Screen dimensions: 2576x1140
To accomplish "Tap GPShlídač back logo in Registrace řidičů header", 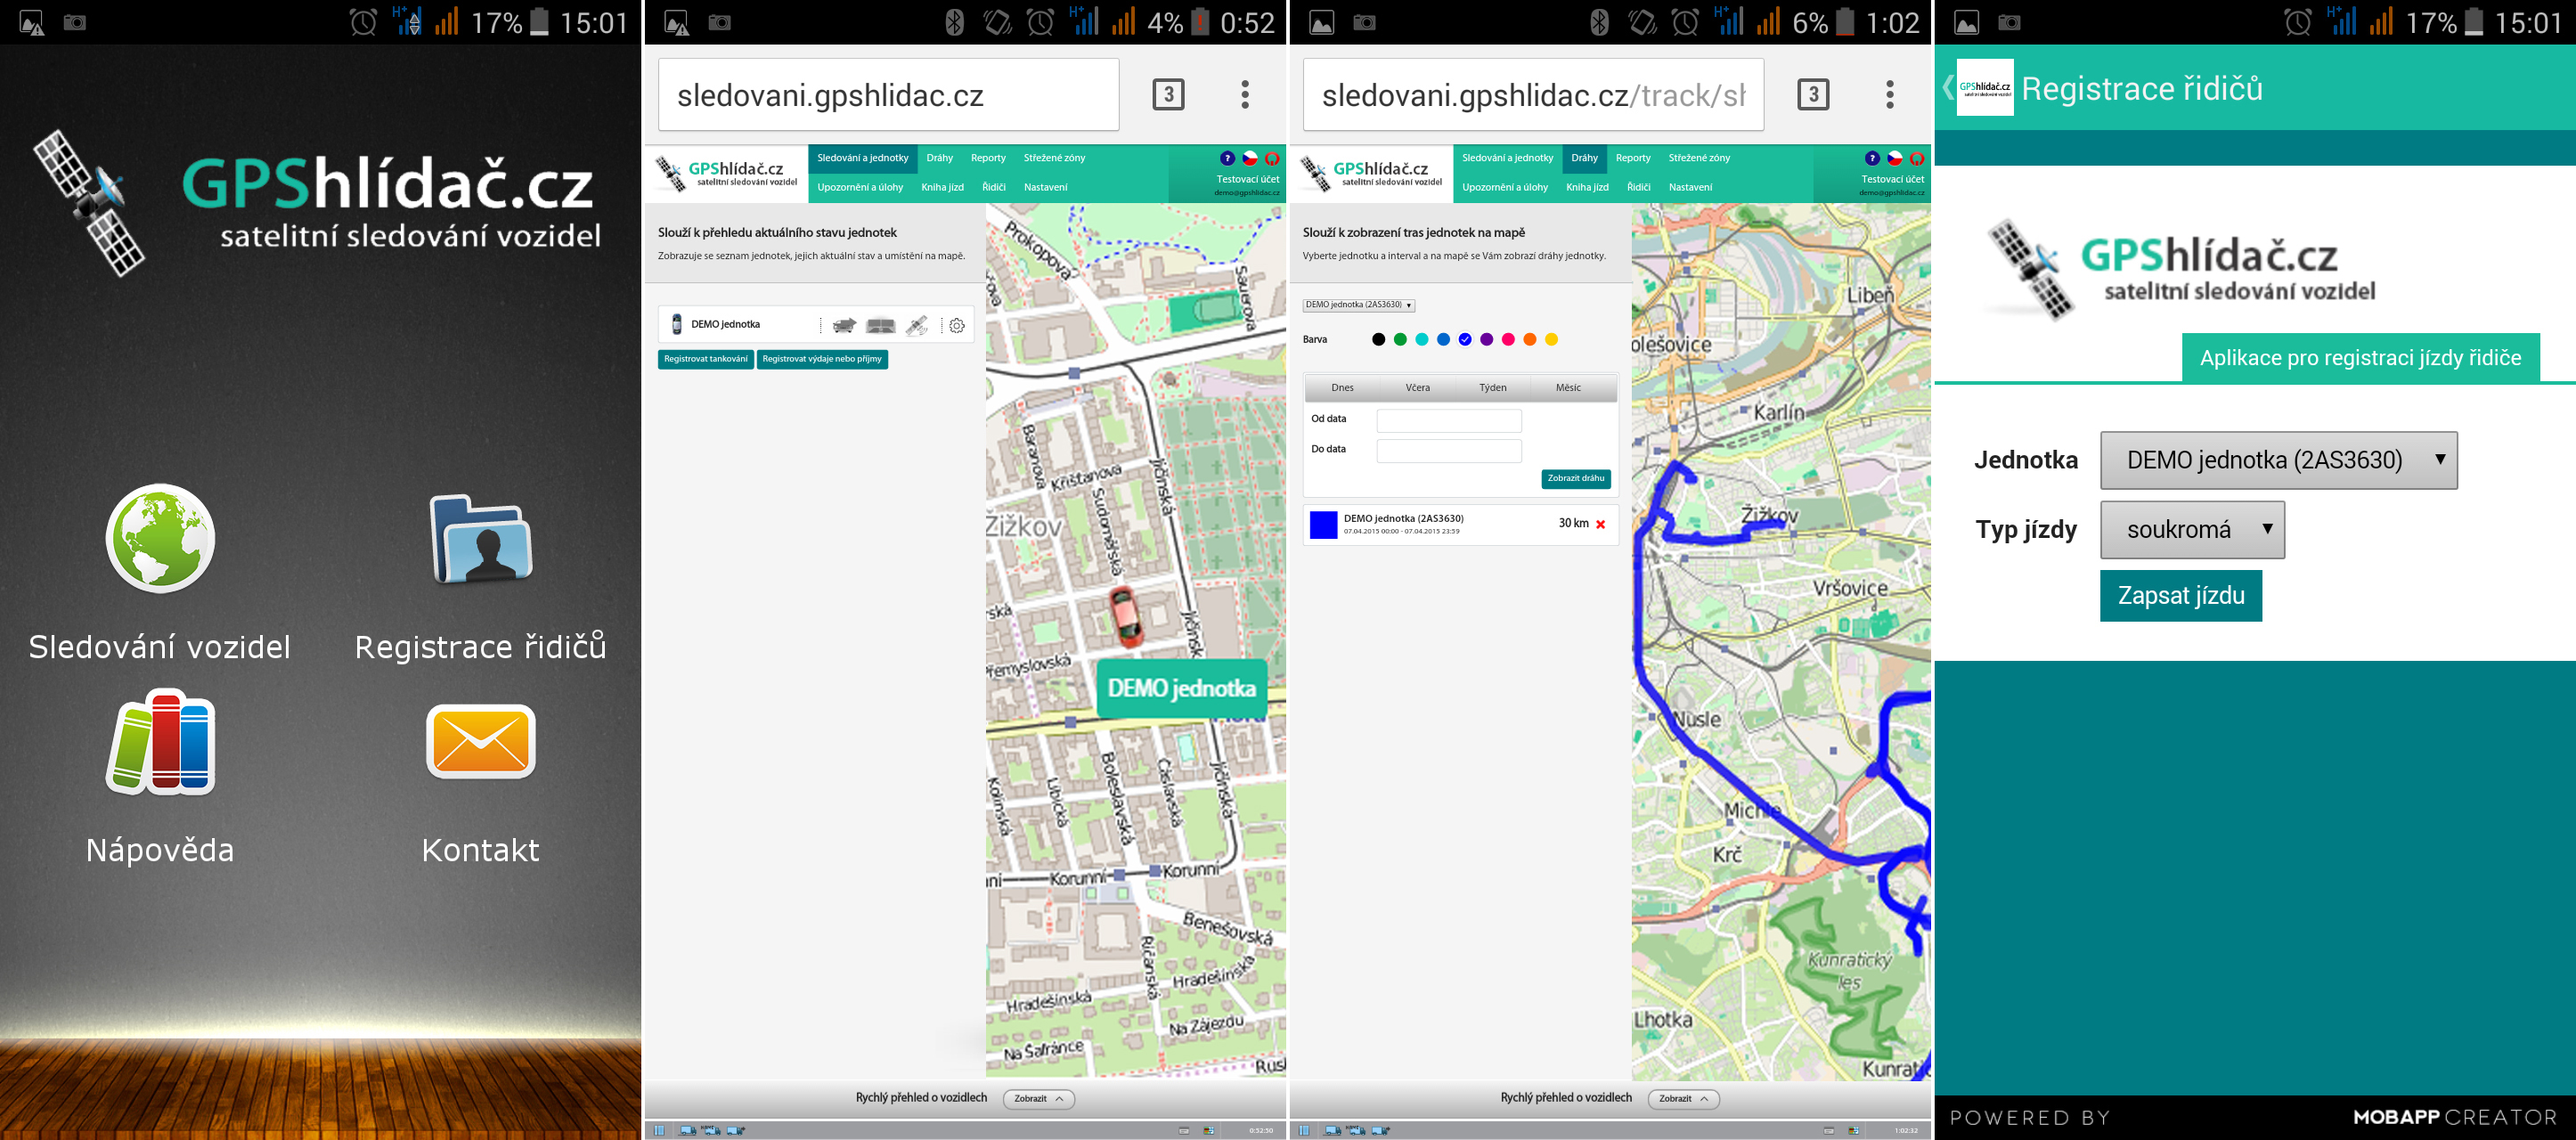I will click(1984, 88).
